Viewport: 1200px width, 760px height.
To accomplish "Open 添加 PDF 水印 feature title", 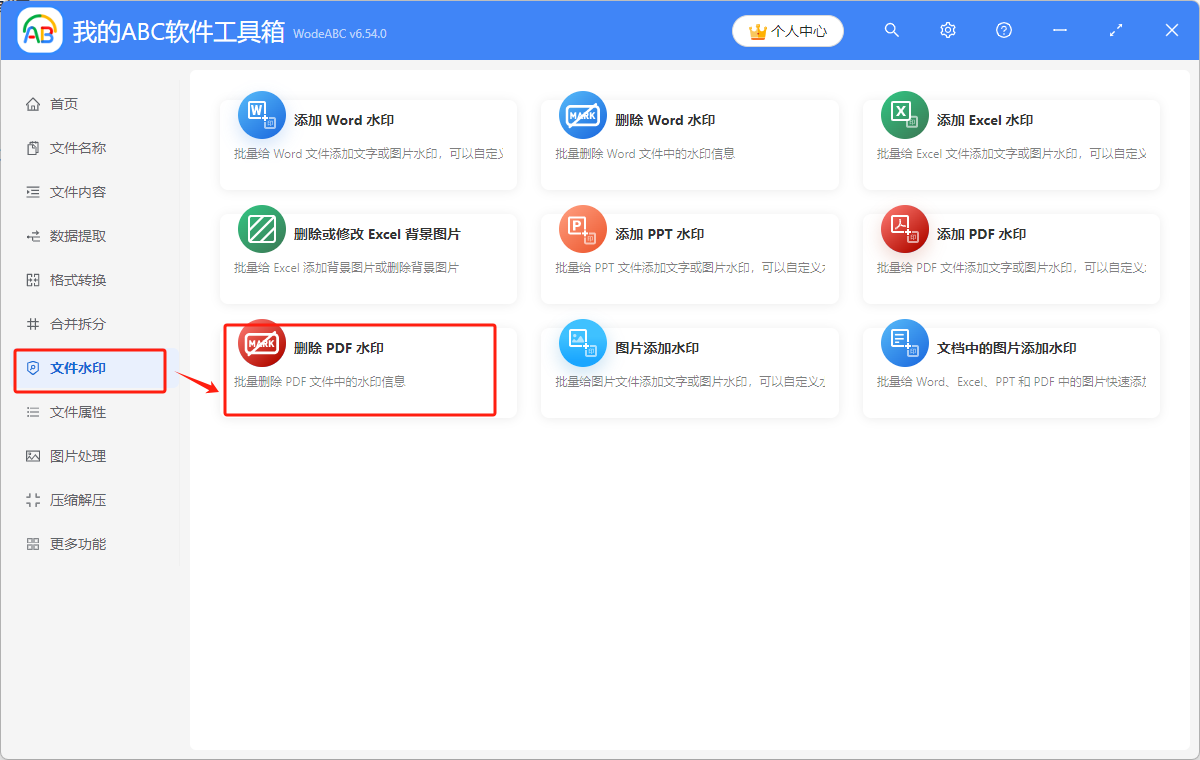I will click(x=981, y=234).
